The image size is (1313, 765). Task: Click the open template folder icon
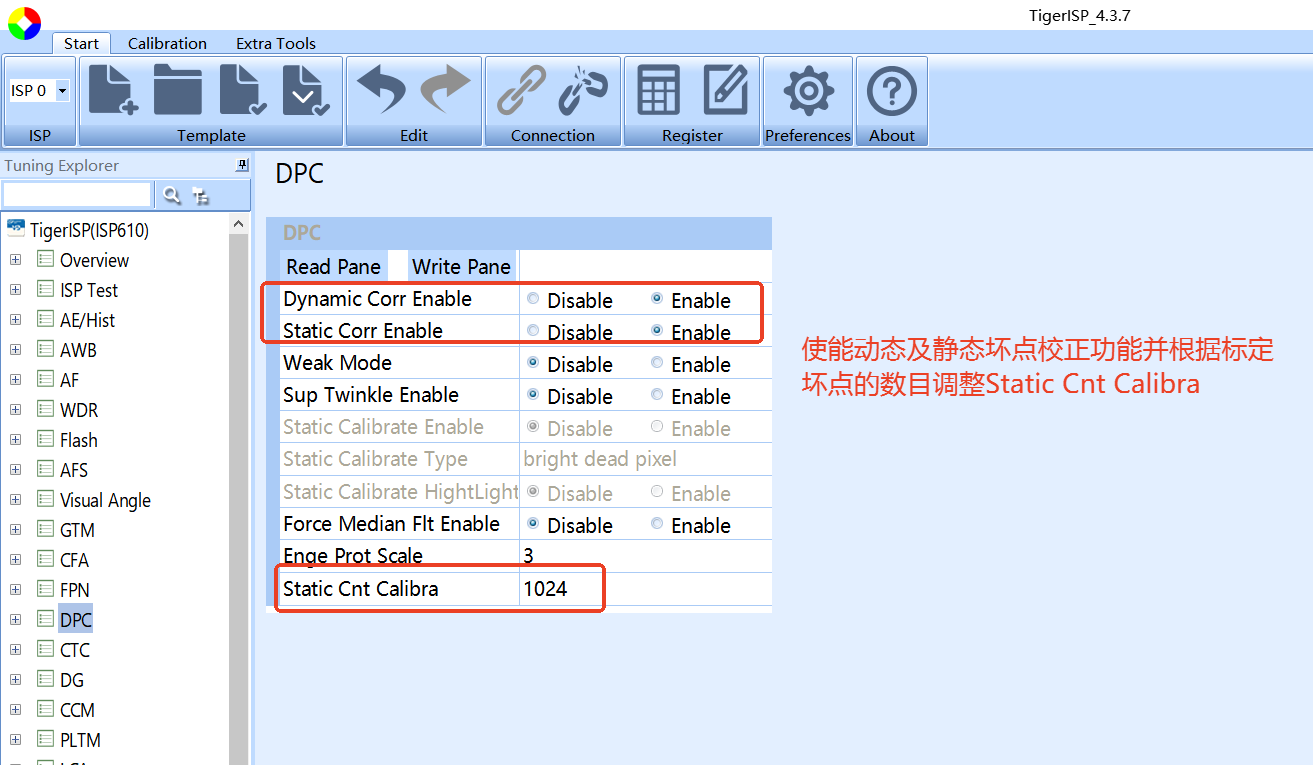tap(178, 89)
